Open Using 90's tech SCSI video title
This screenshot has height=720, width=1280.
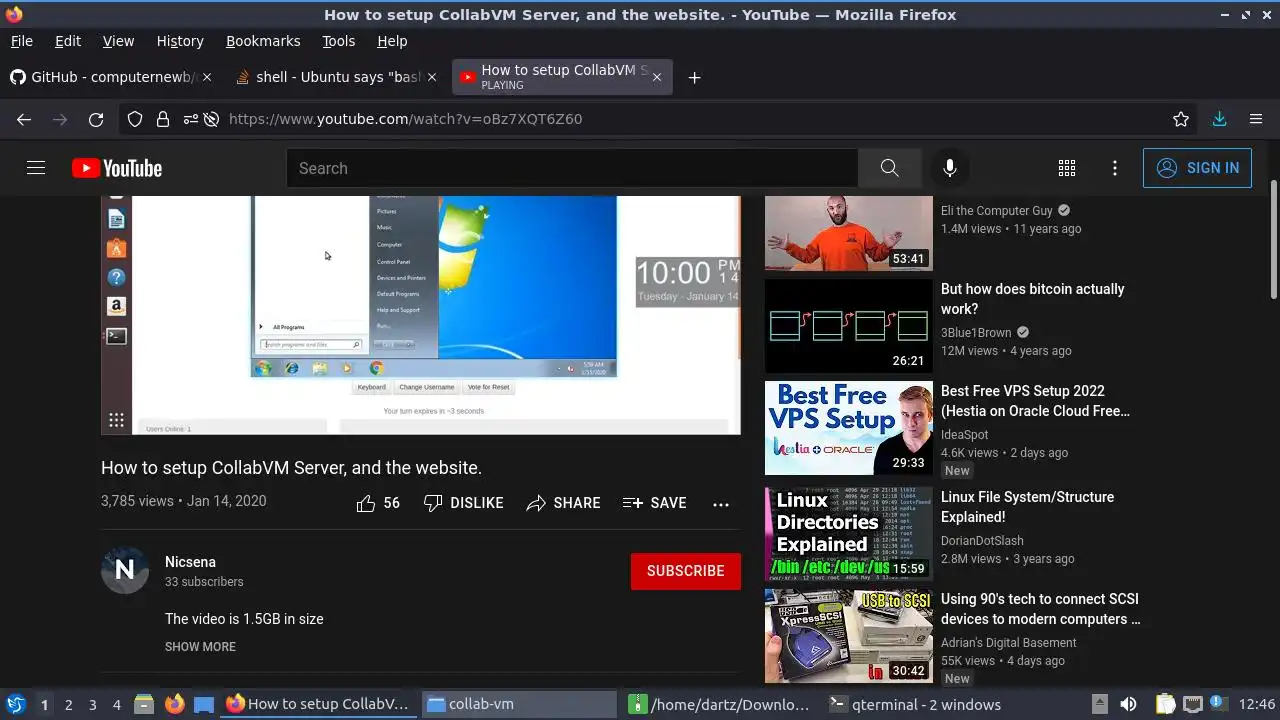tap(1040, 609)
